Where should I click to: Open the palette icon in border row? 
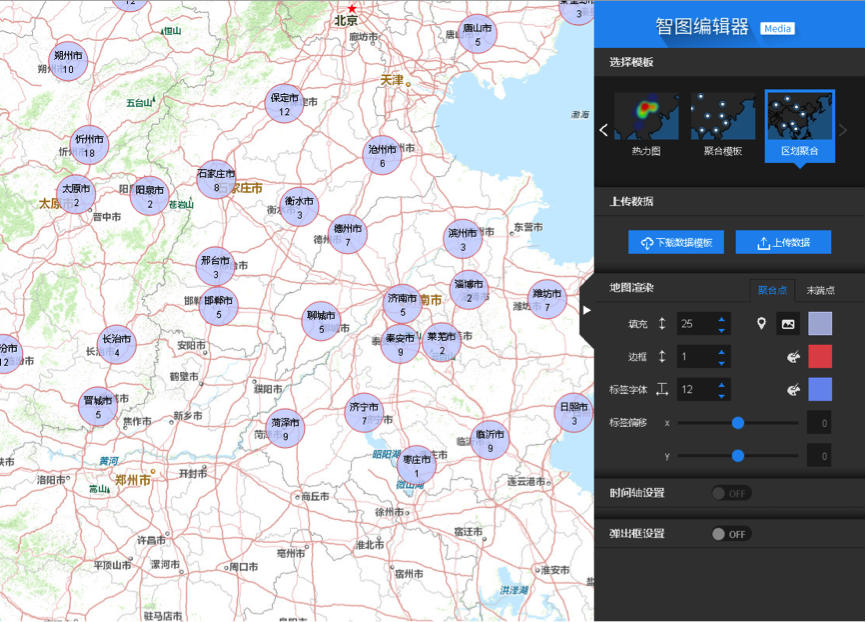793,357
